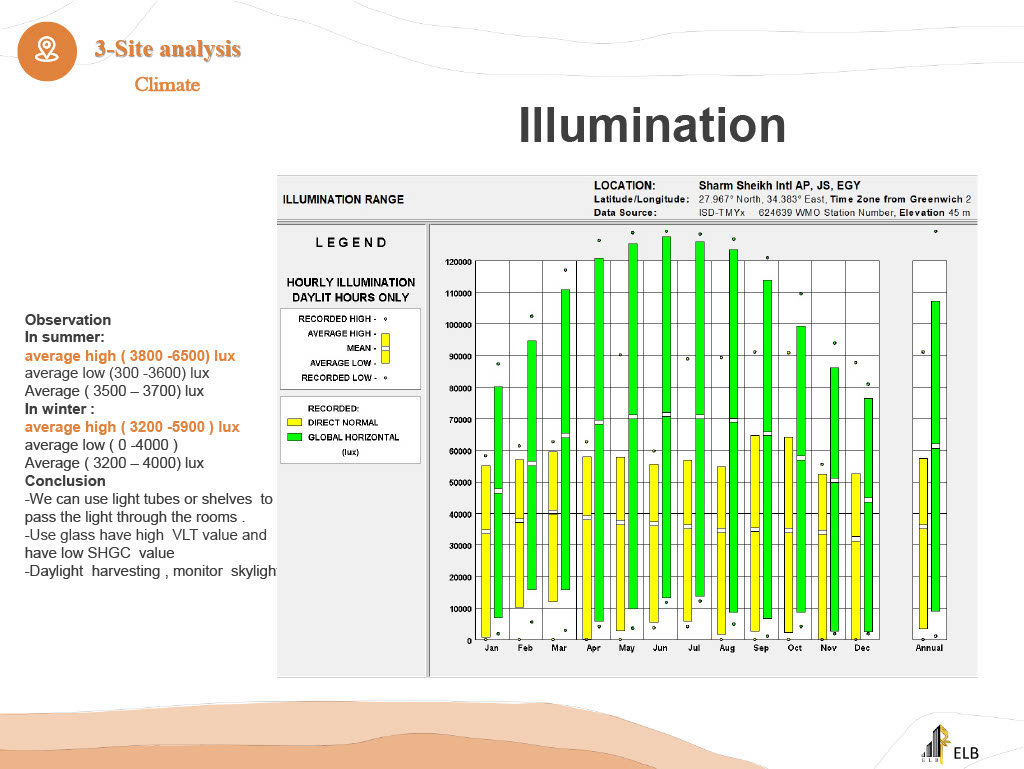1024x769 pixels.
Task: Select the 3-Site analysis heading
Action: tap(168, 48)
